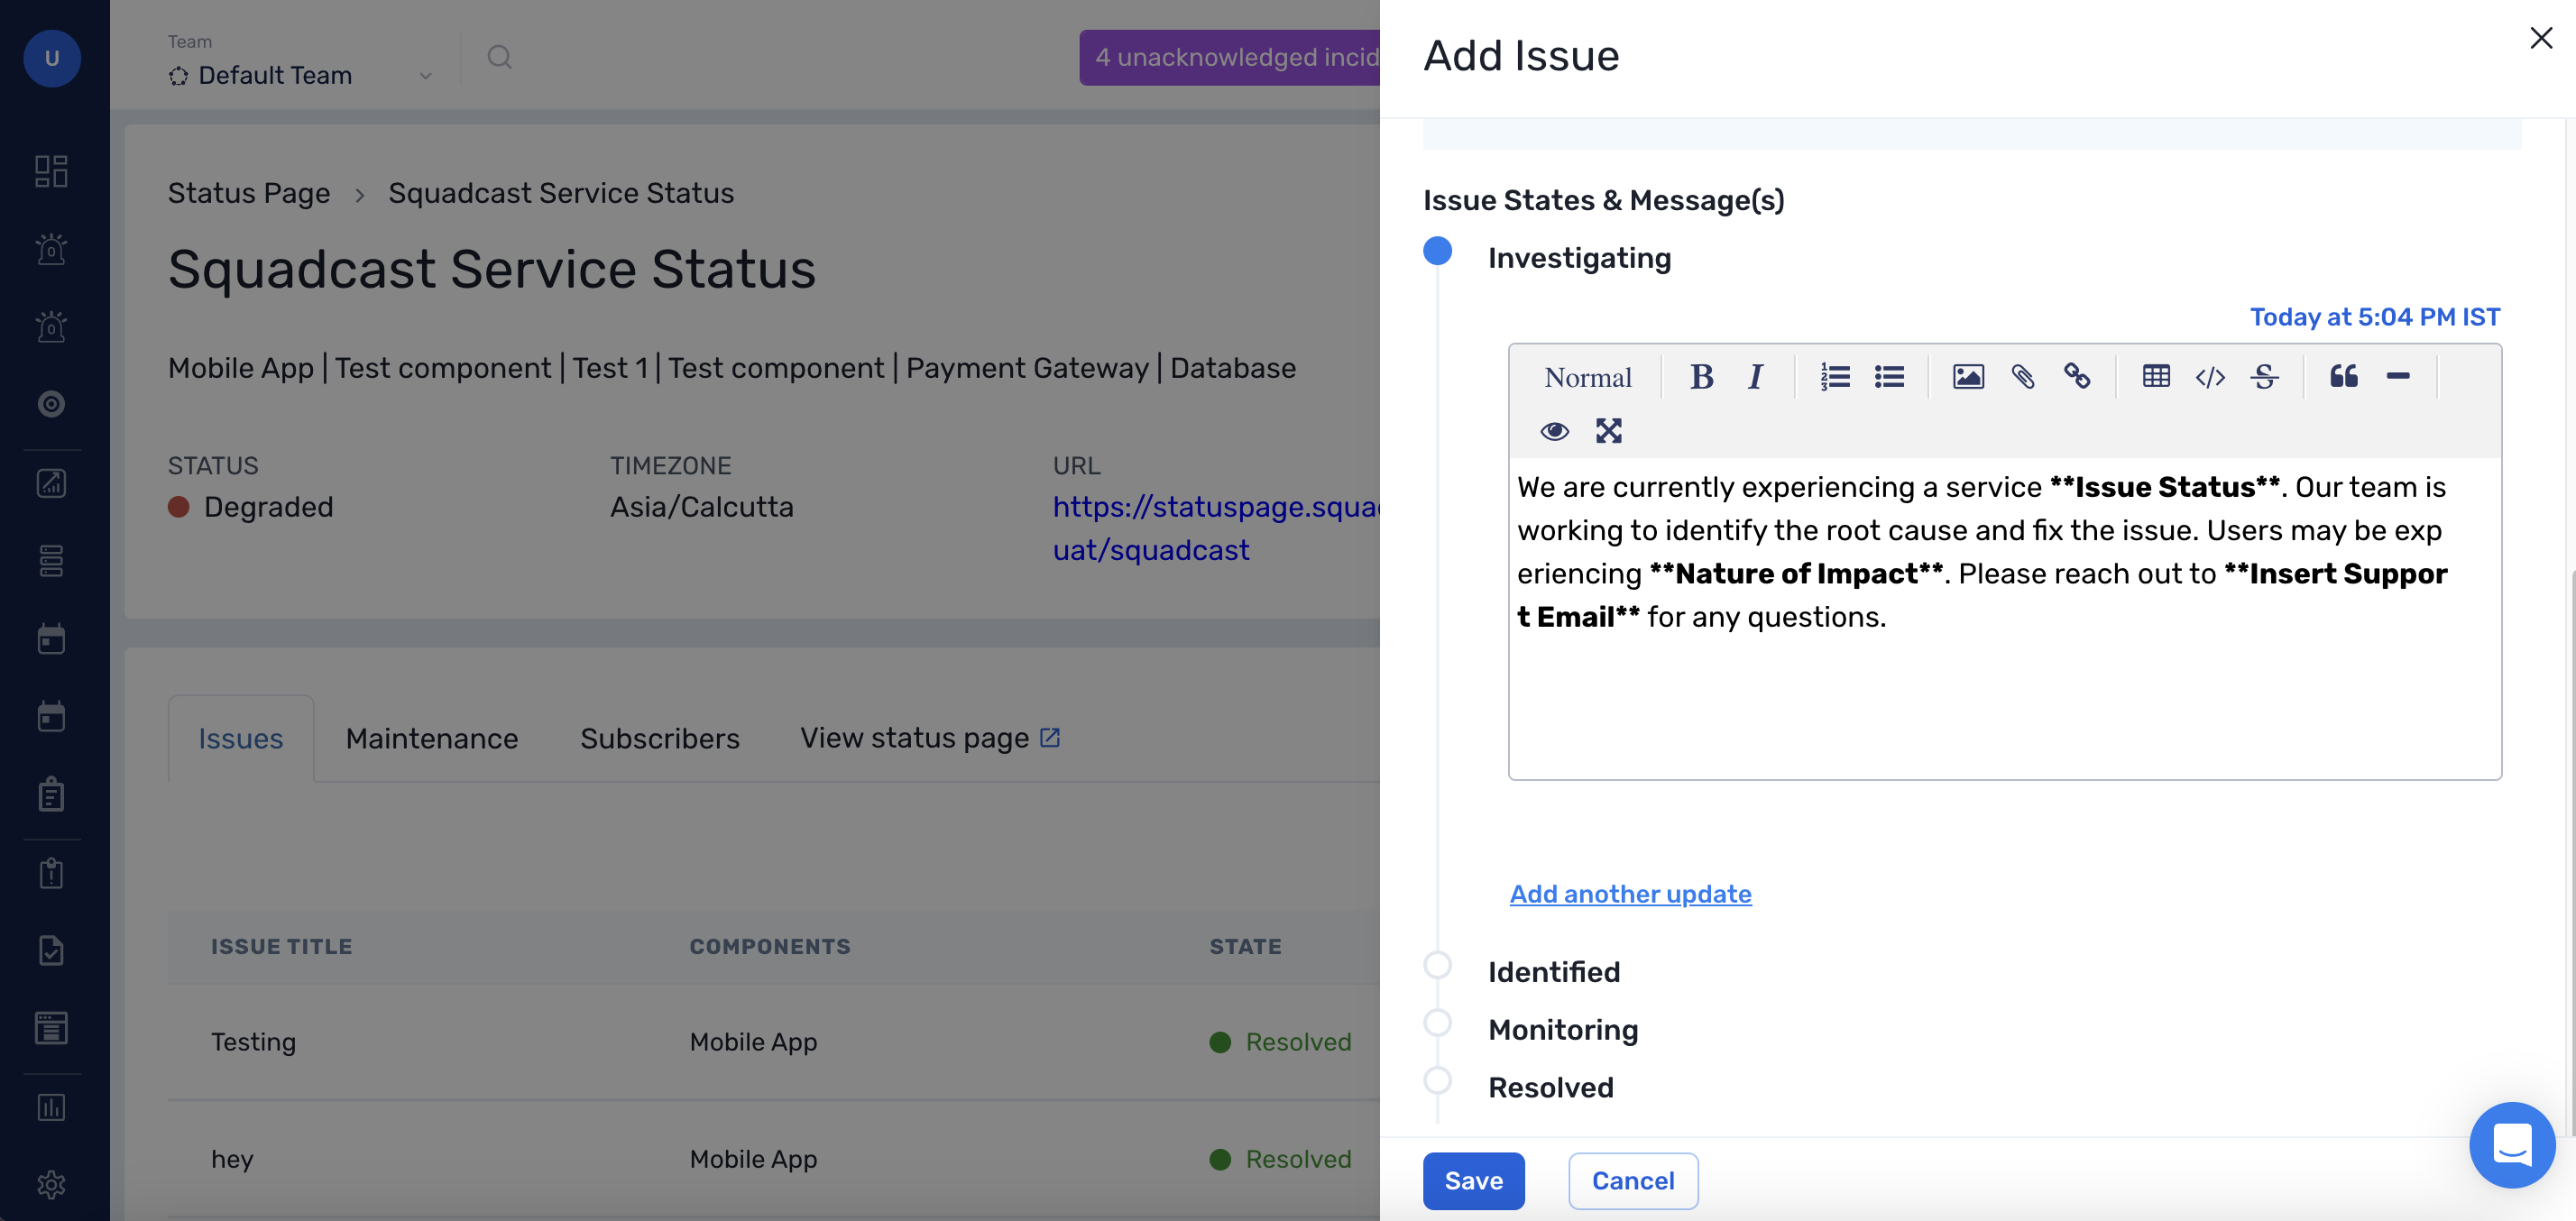
Task: Select the Resolved issue state circle
Action: pos(1438,1080)
